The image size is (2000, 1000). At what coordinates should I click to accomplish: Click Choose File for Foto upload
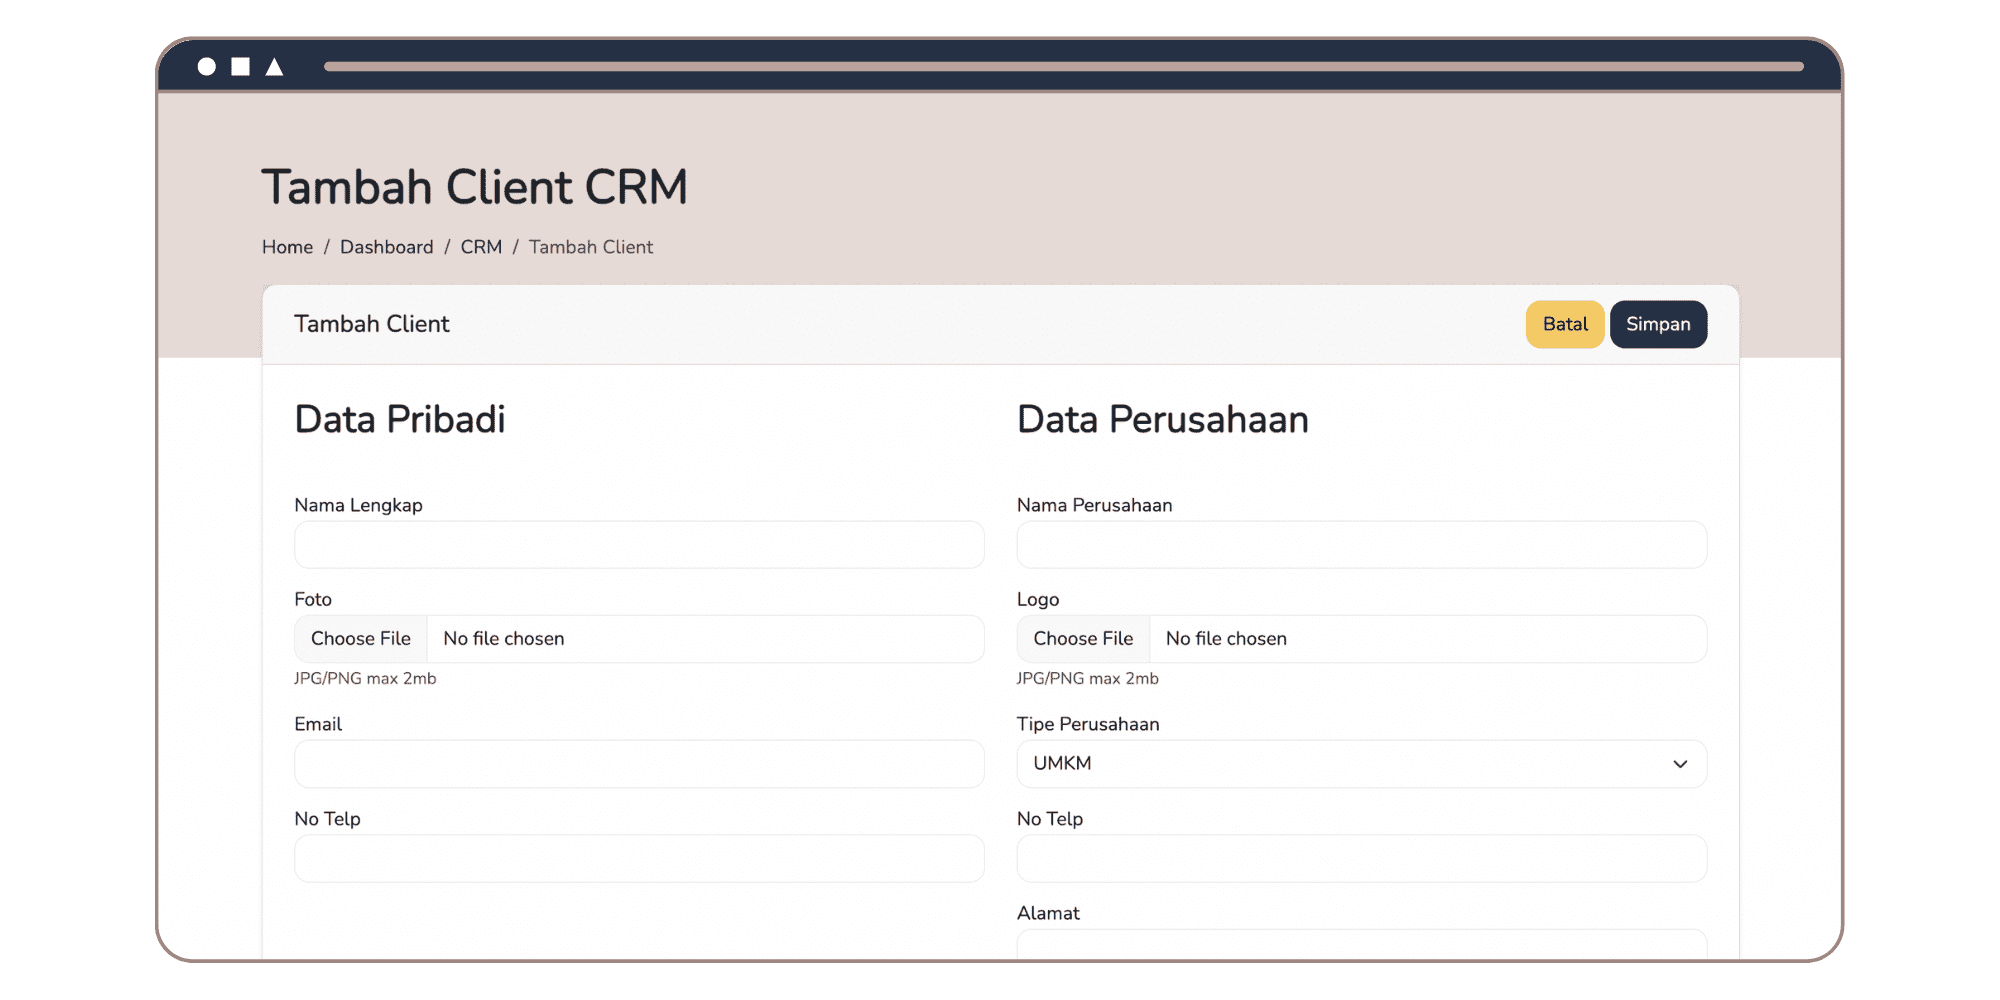361,639
